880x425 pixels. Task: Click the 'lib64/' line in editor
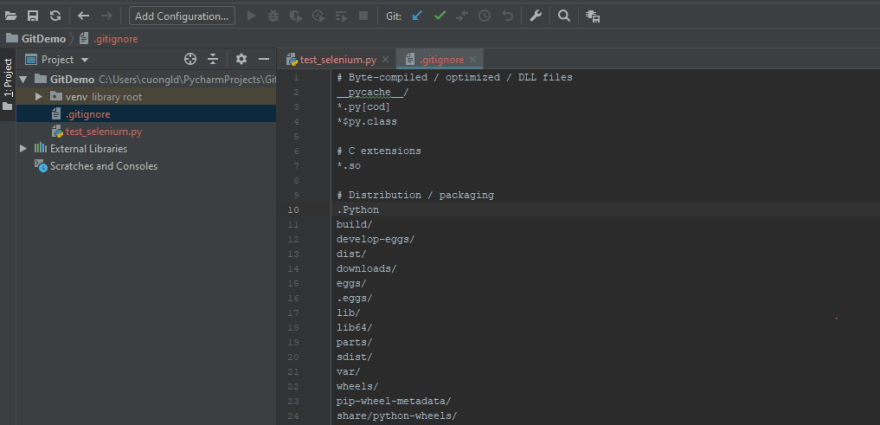(x=354, y=327)
